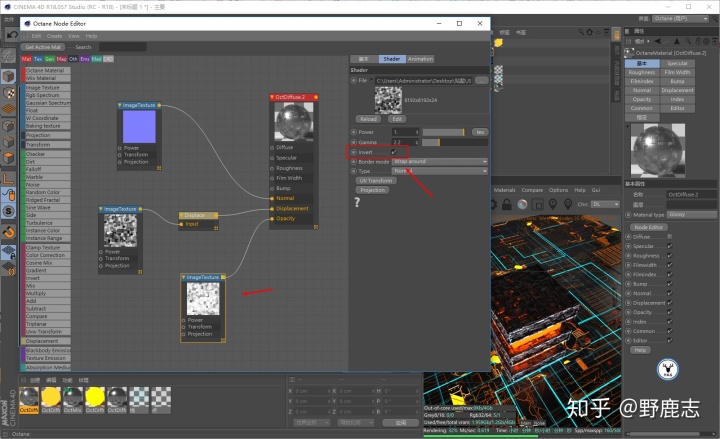Click the orange magnet snap icon
The image size is (720, 439).
click(x=9, y=232)
